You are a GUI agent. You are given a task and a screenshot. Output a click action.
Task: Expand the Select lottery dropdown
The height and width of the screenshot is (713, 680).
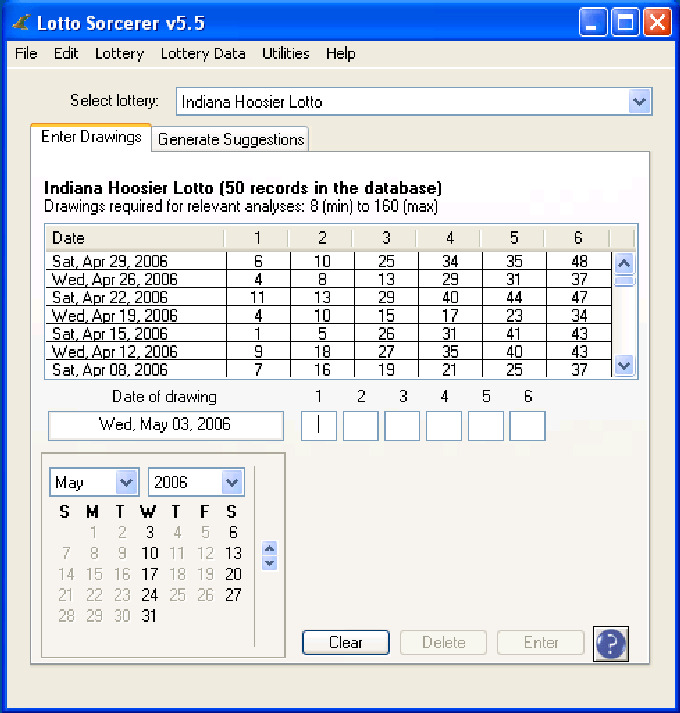tap(639, 101)
